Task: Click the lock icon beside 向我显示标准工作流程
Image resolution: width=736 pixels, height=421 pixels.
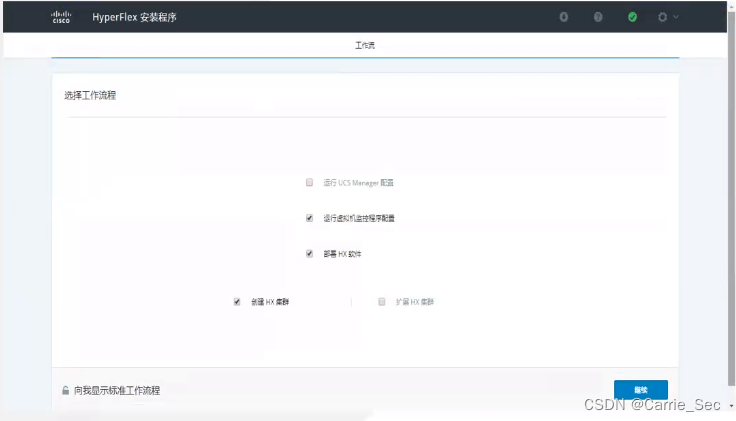Action: pyautogui.click(x=66, y=390)
